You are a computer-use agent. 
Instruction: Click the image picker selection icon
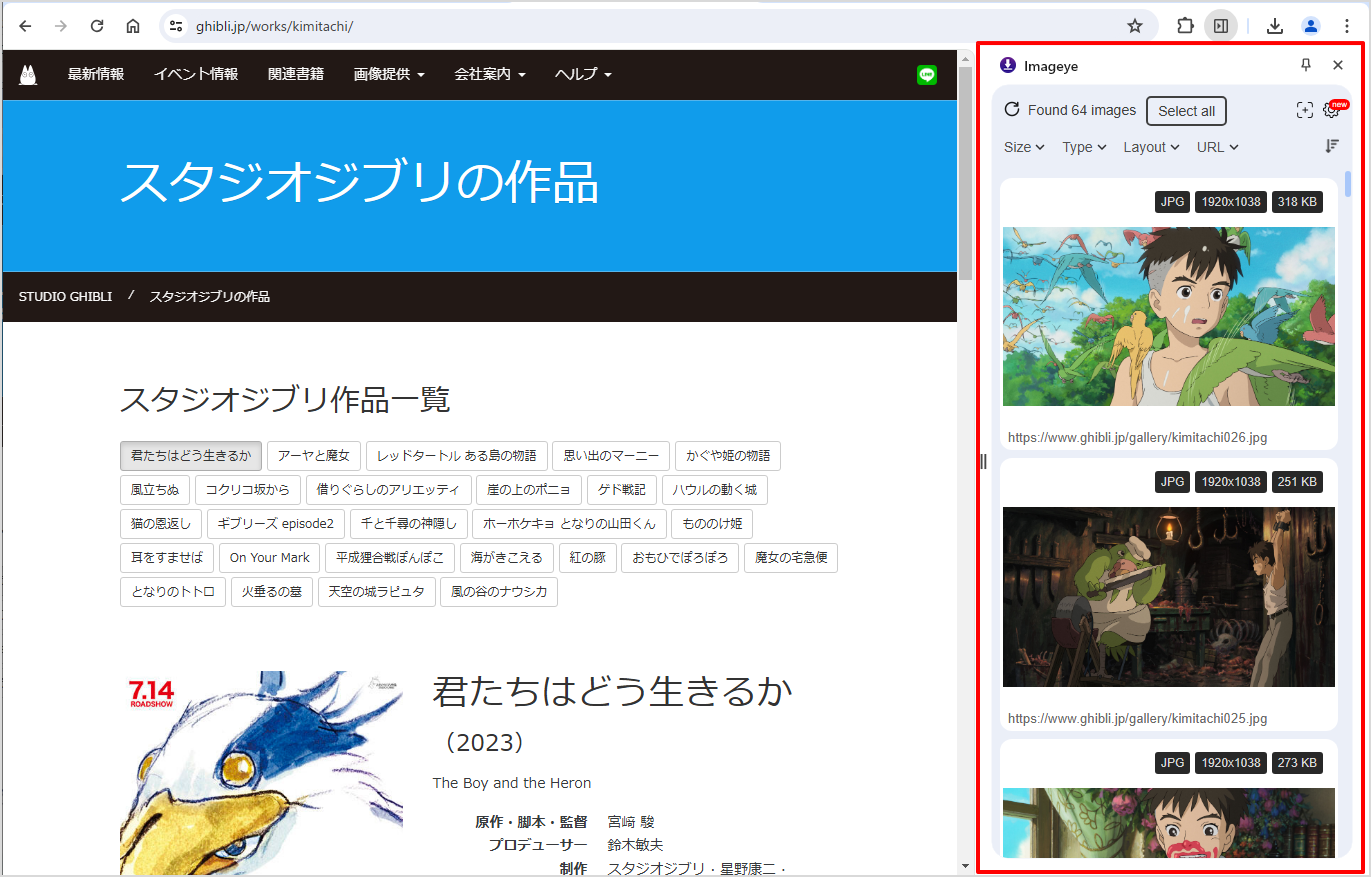pos(1304,111)
